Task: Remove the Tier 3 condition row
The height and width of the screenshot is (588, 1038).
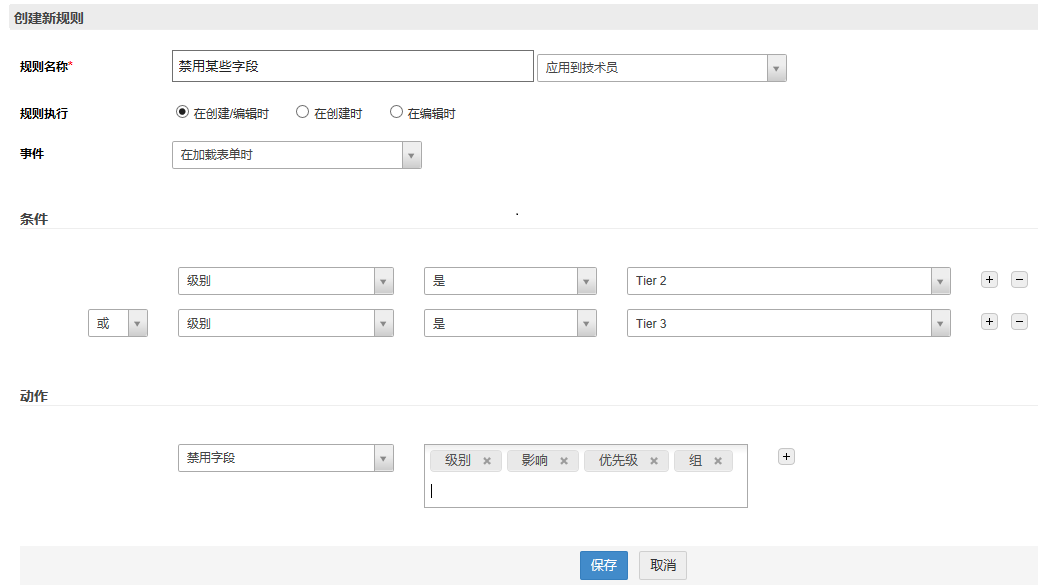Action: point(1019,322)
